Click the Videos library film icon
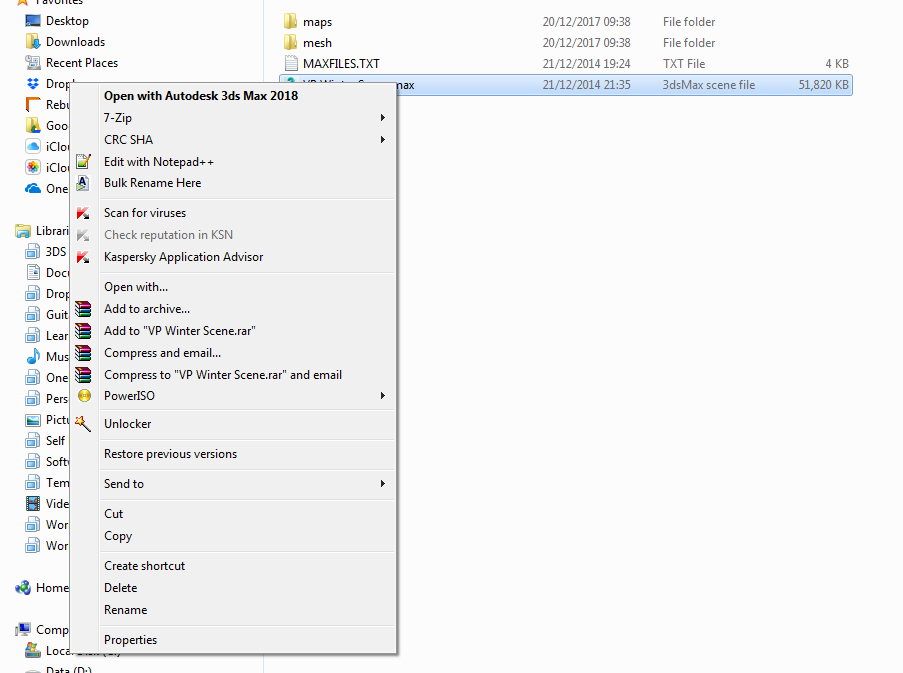 coord(33,504)
